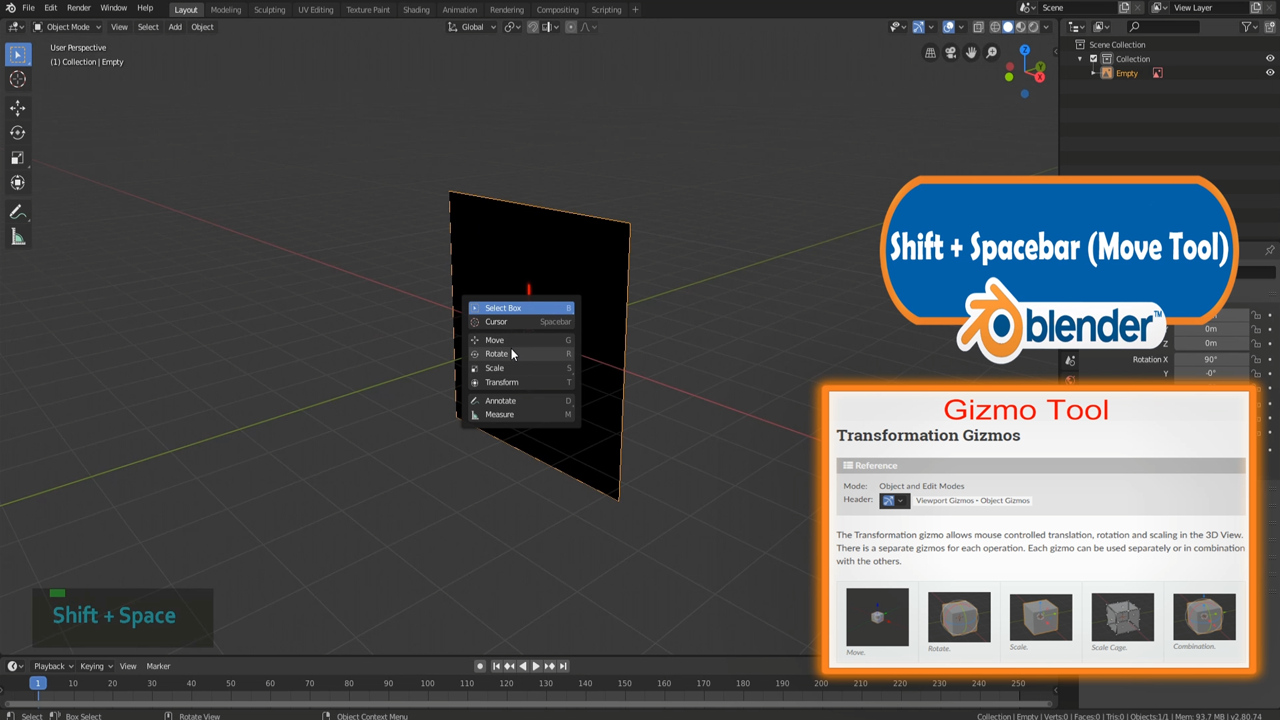
Task: Hide the Empty object using its eye icon
Action: [1270, 72]
